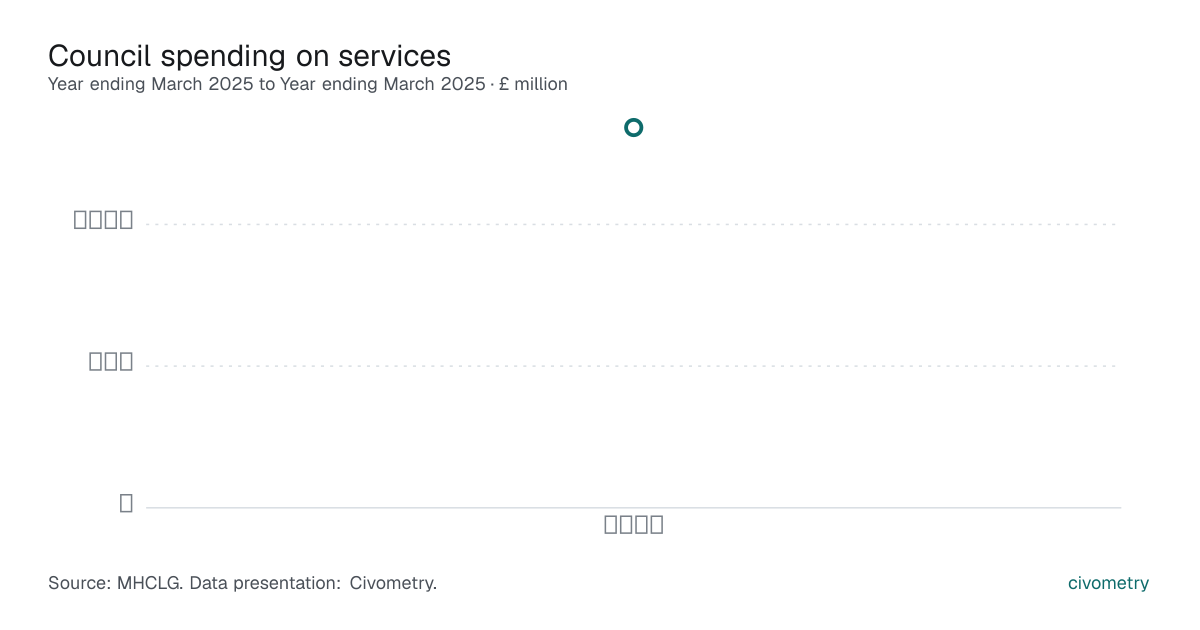1200x630 pixels.
Task: Click the middle dotted horizontal gridline
Action: click(x=633, y=366)
